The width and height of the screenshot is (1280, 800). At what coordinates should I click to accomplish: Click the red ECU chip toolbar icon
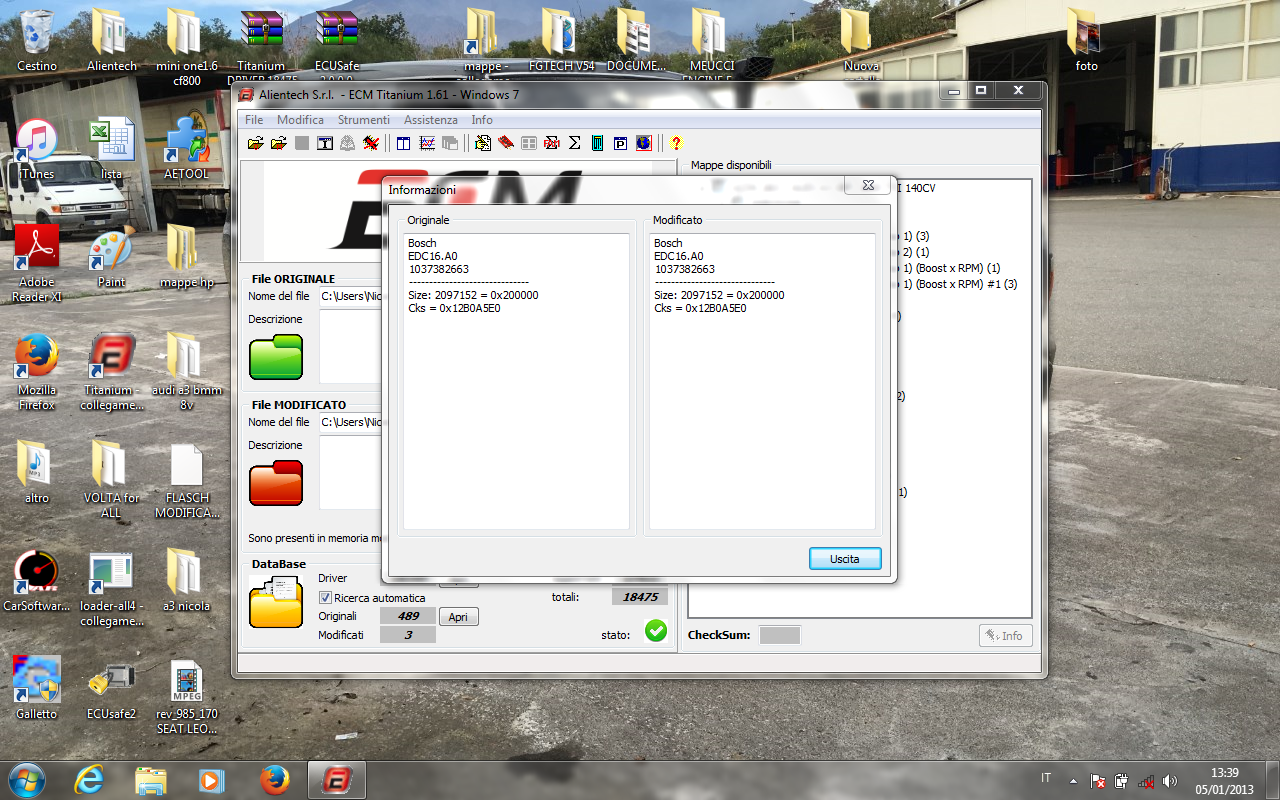point(506,143)
